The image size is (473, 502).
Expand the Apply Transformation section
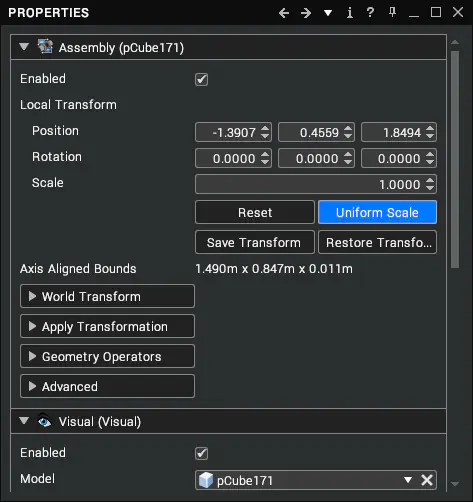point(107,326)
